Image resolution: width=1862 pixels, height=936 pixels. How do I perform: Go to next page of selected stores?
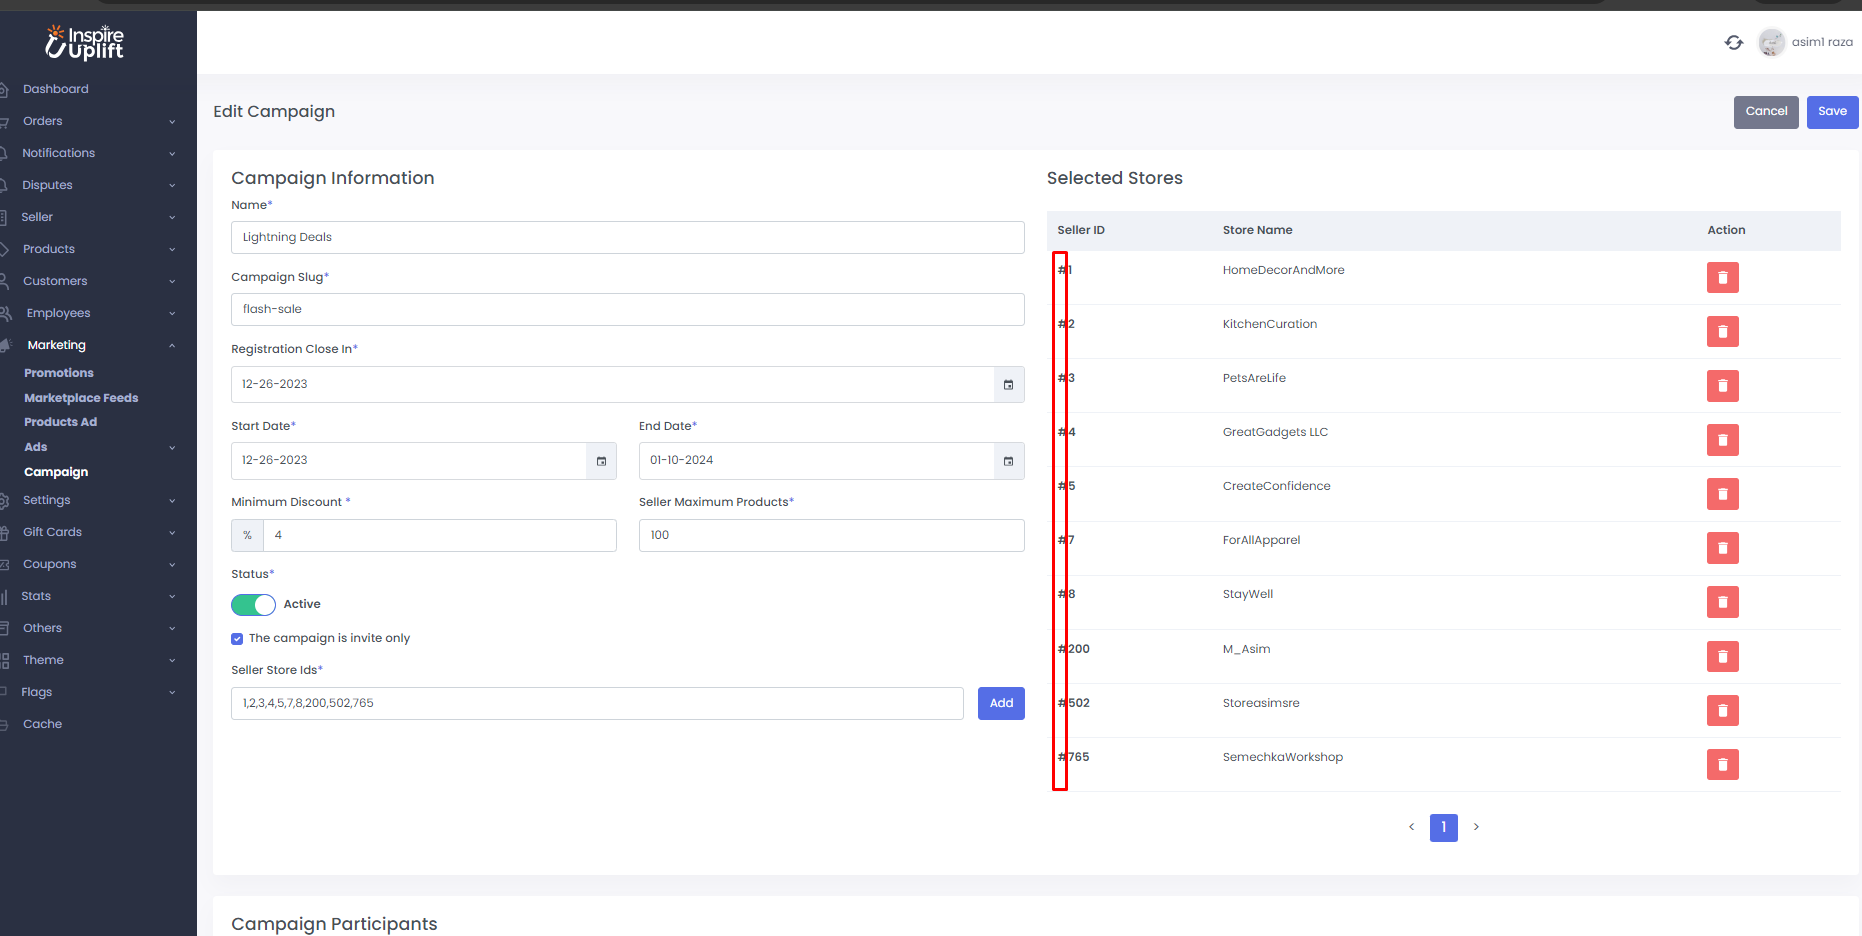(x=1475, y=827)
